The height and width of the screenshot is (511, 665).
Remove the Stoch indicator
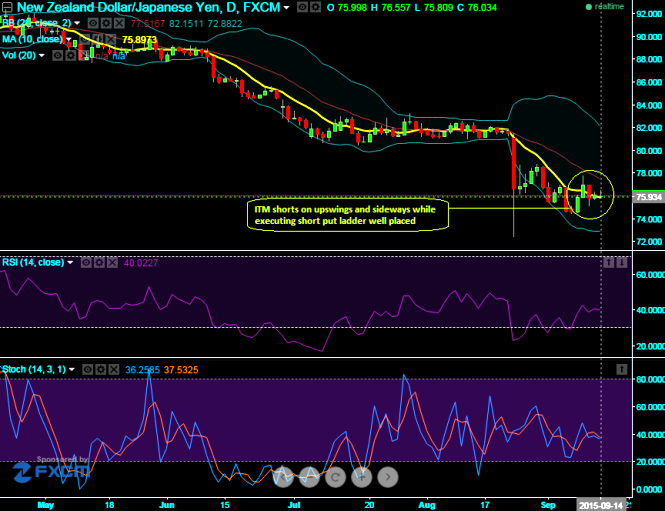(114, 370)
